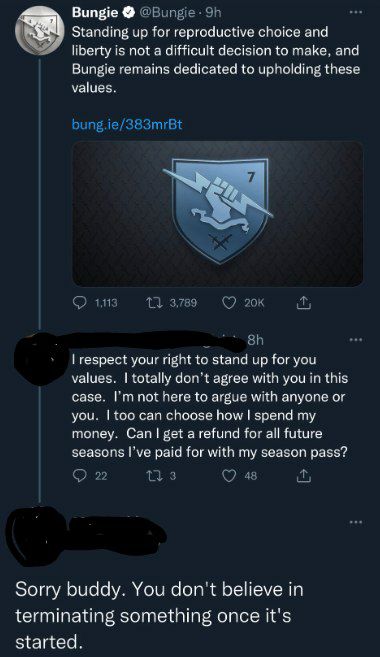Open the 9h timestamp on Bungie's tweet

coord(213,13)
